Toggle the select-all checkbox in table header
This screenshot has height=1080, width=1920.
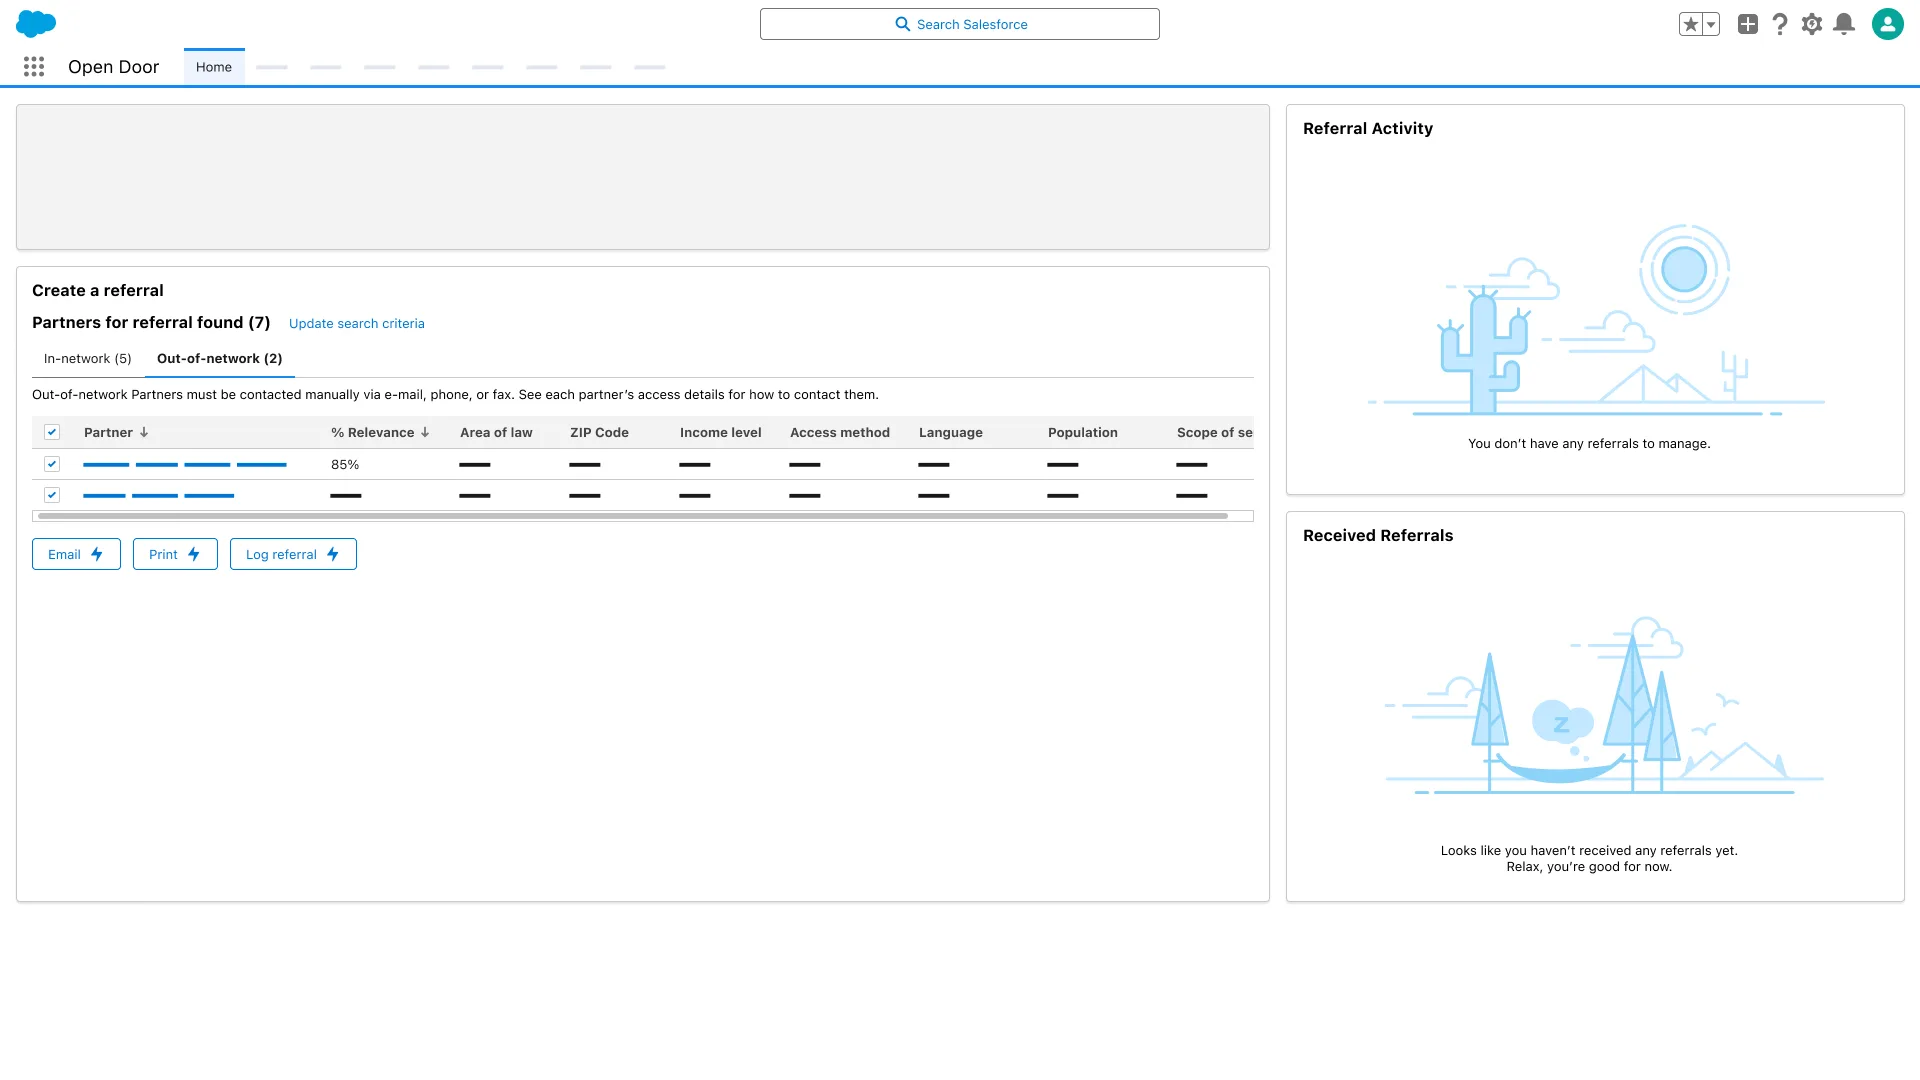point(52,432)
